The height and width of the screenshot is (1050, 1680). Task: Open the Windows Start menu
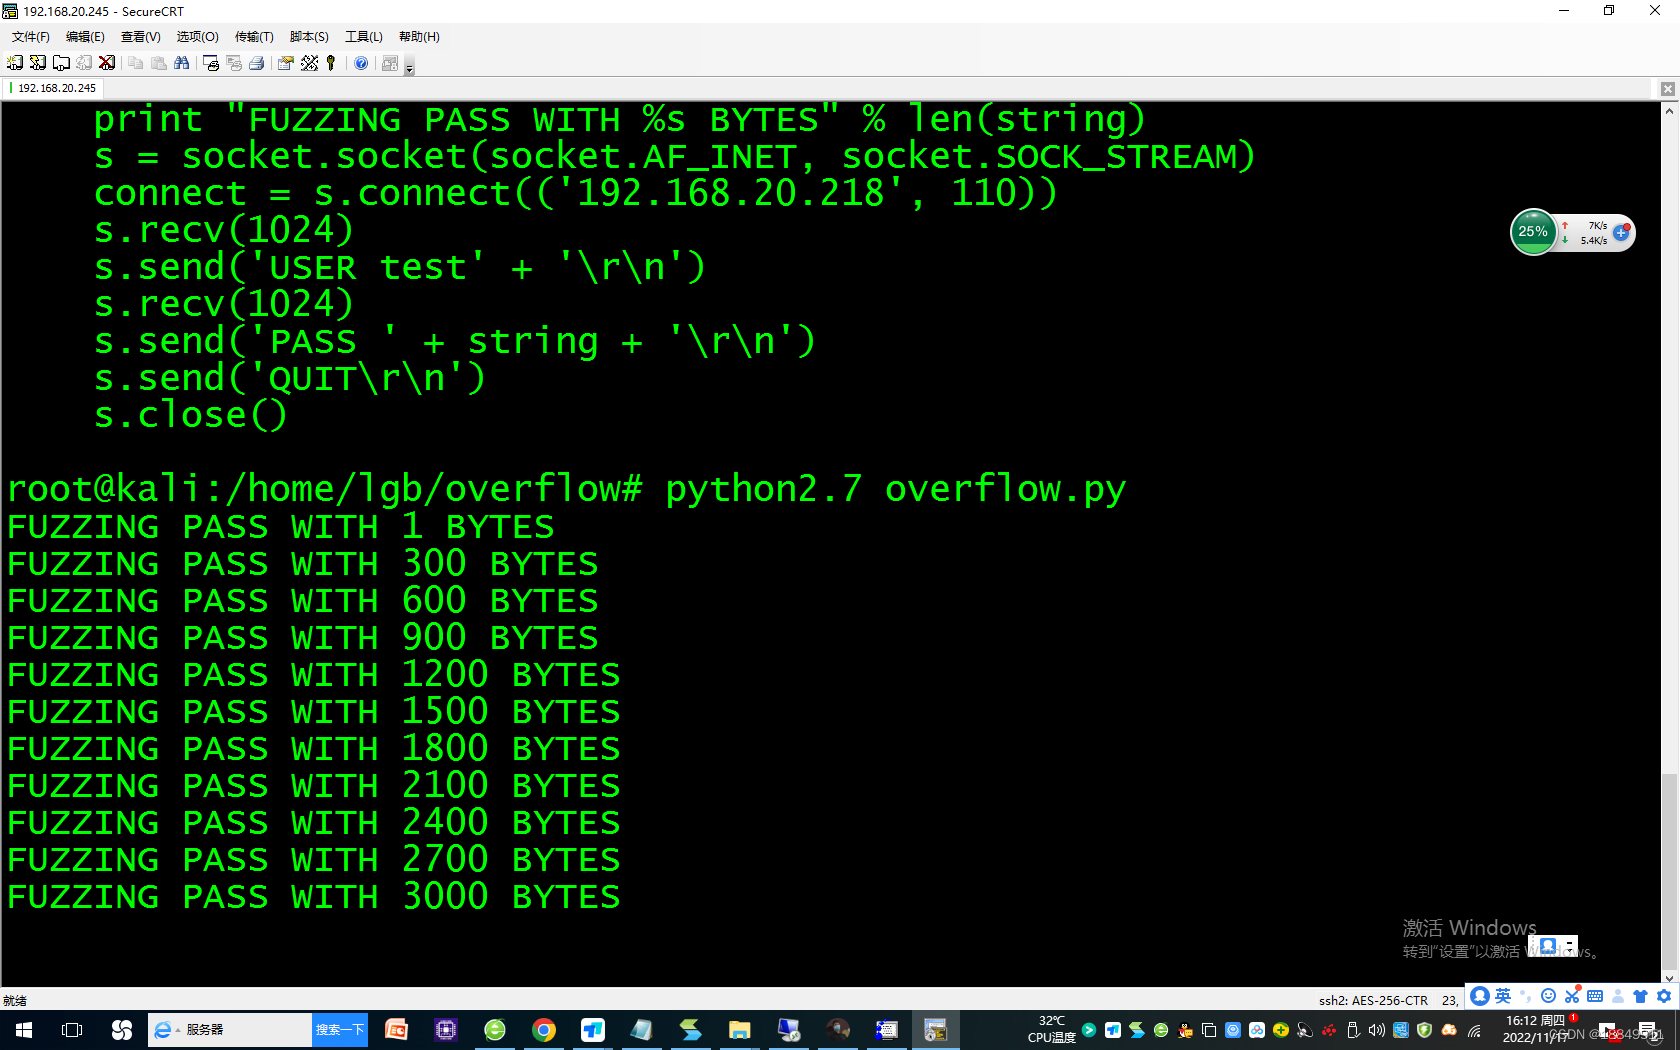tap(24, 1030)
